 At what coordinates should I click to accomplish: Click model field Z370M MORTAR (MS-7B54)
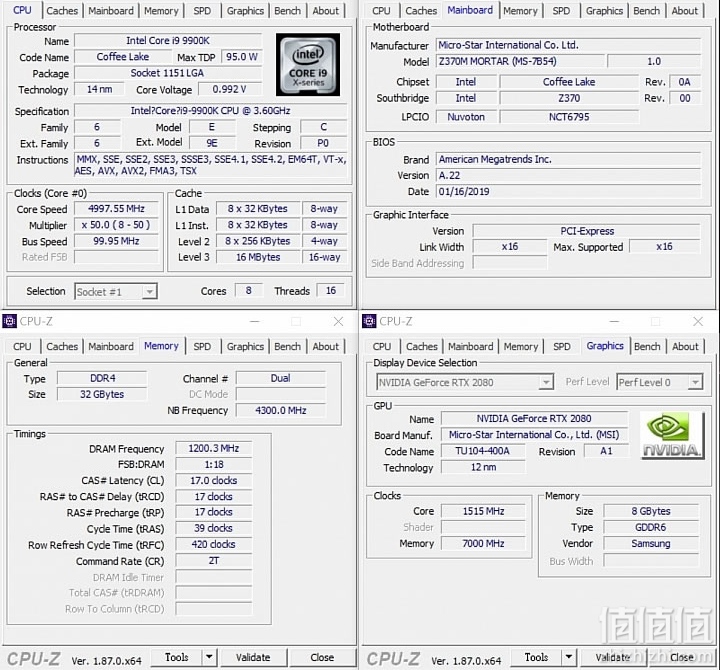point(520,61)
